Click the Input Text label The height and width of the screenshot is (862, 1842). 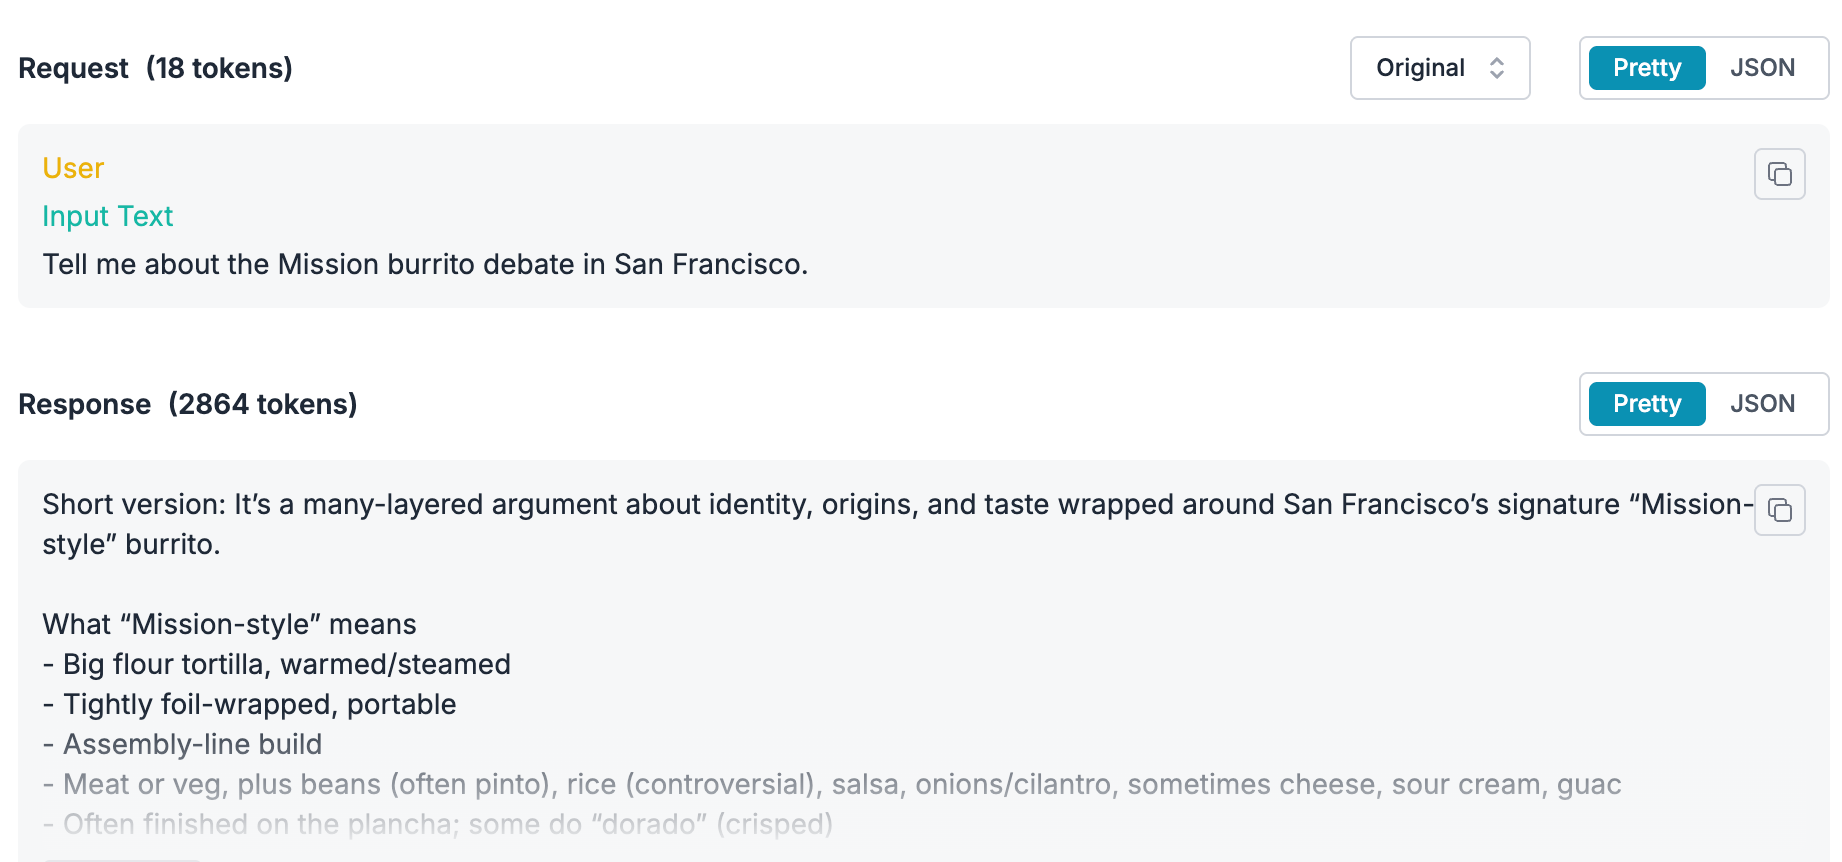108,216
